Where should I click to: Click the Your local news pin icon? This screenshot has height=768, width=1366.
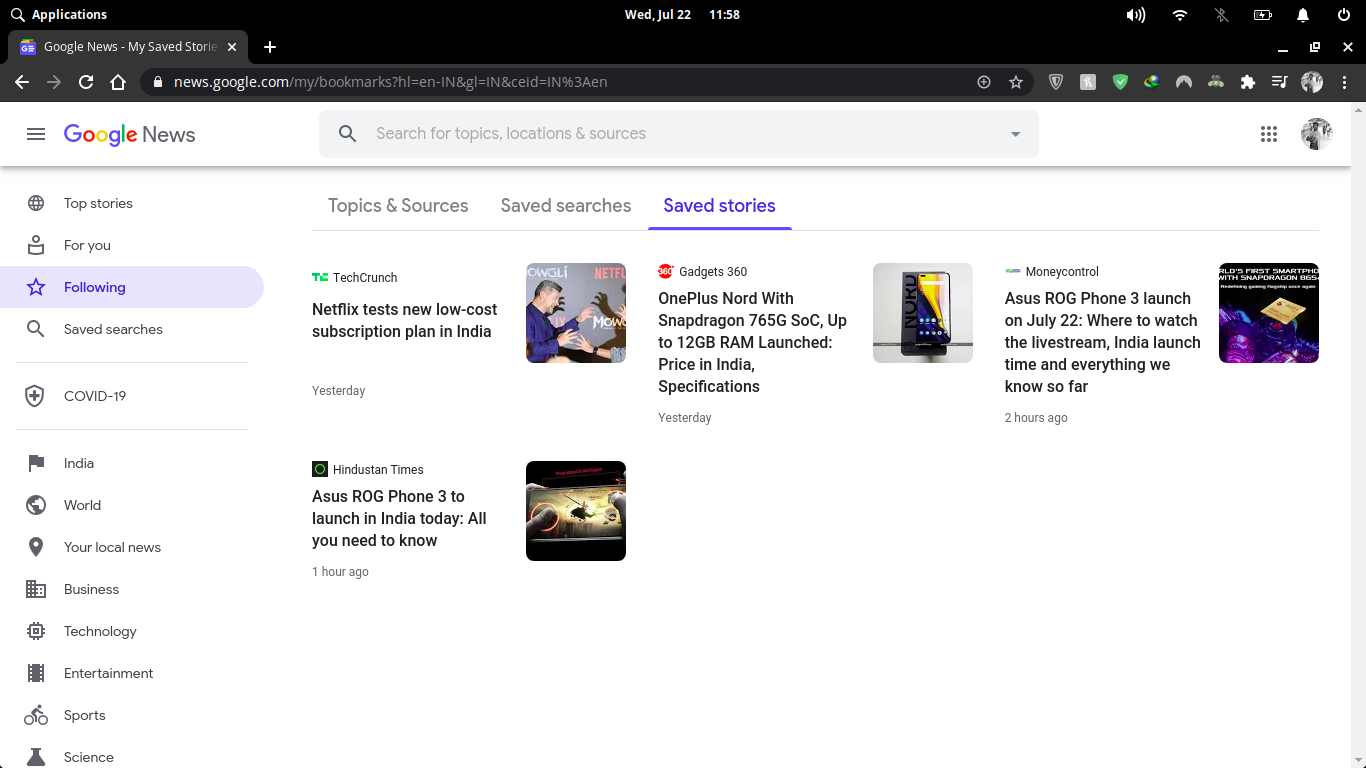click(x=36, y=547)
